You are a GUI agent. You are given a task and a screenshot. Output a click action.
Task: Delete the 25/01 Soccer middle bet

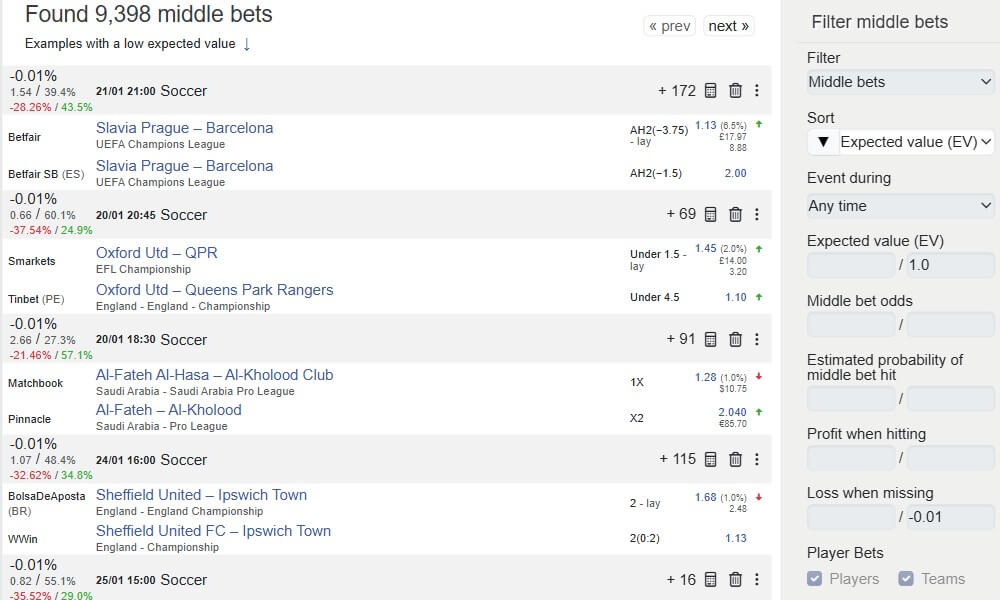tap(735, 579)
